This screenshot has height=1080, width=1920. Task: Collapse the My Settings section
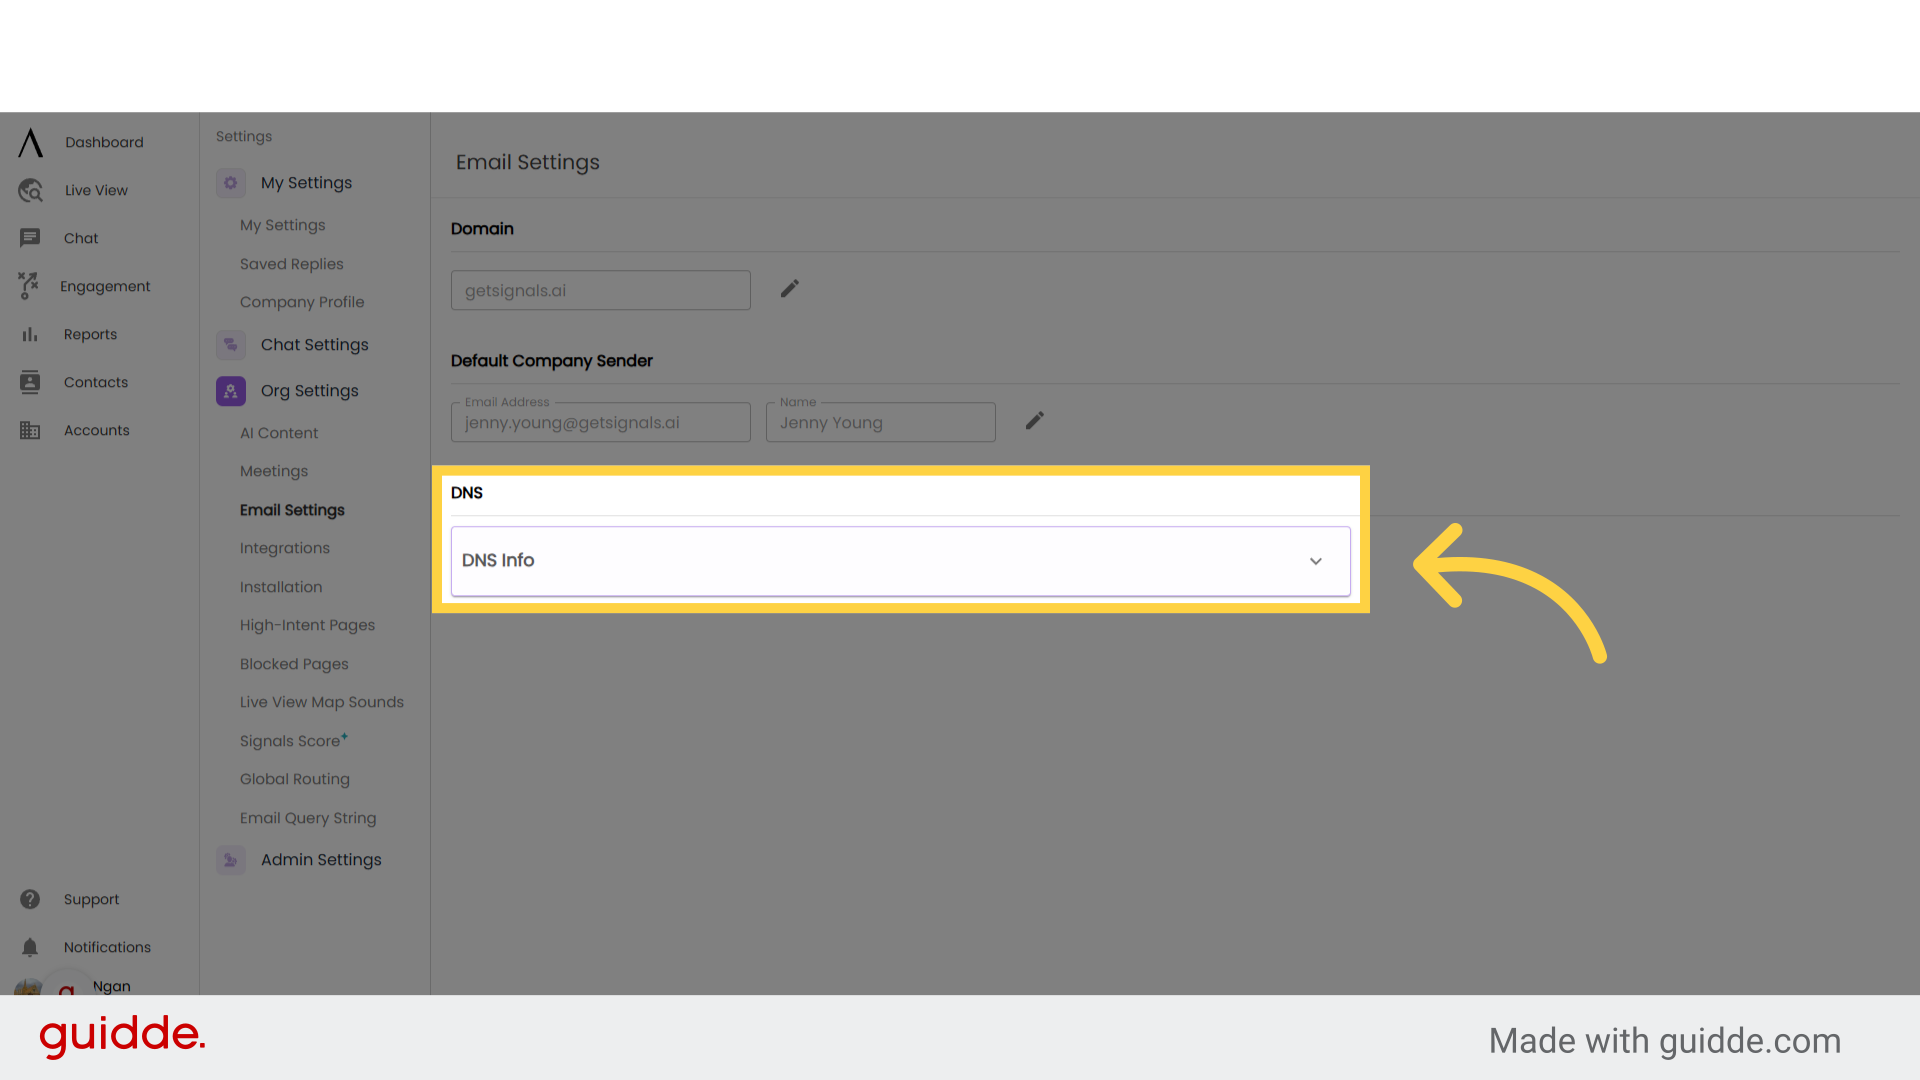pos(306,183)
